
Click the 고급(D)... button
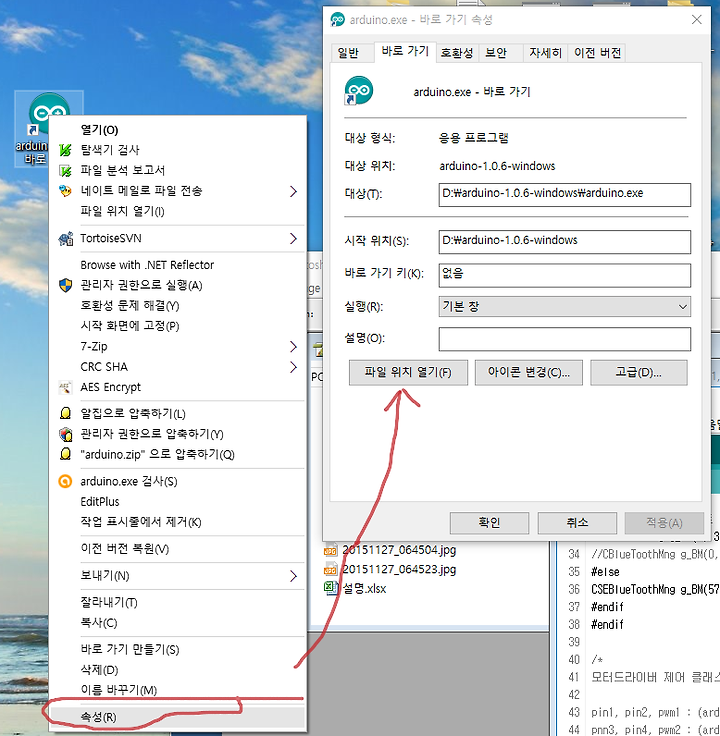pyautogui.click(x=639, y=373)
